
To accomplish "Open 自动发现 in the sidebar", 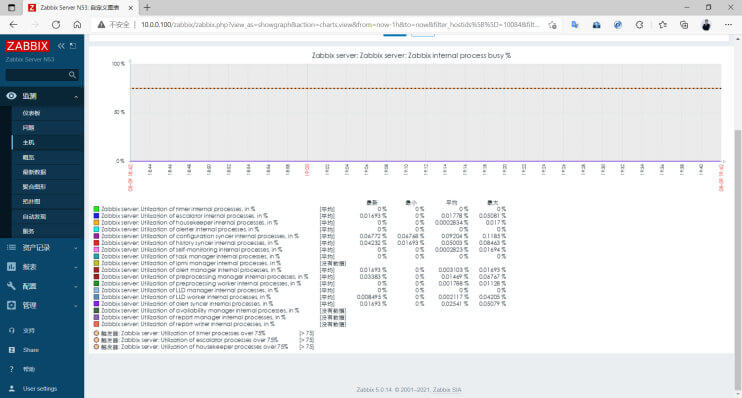I will pos(34,217).
